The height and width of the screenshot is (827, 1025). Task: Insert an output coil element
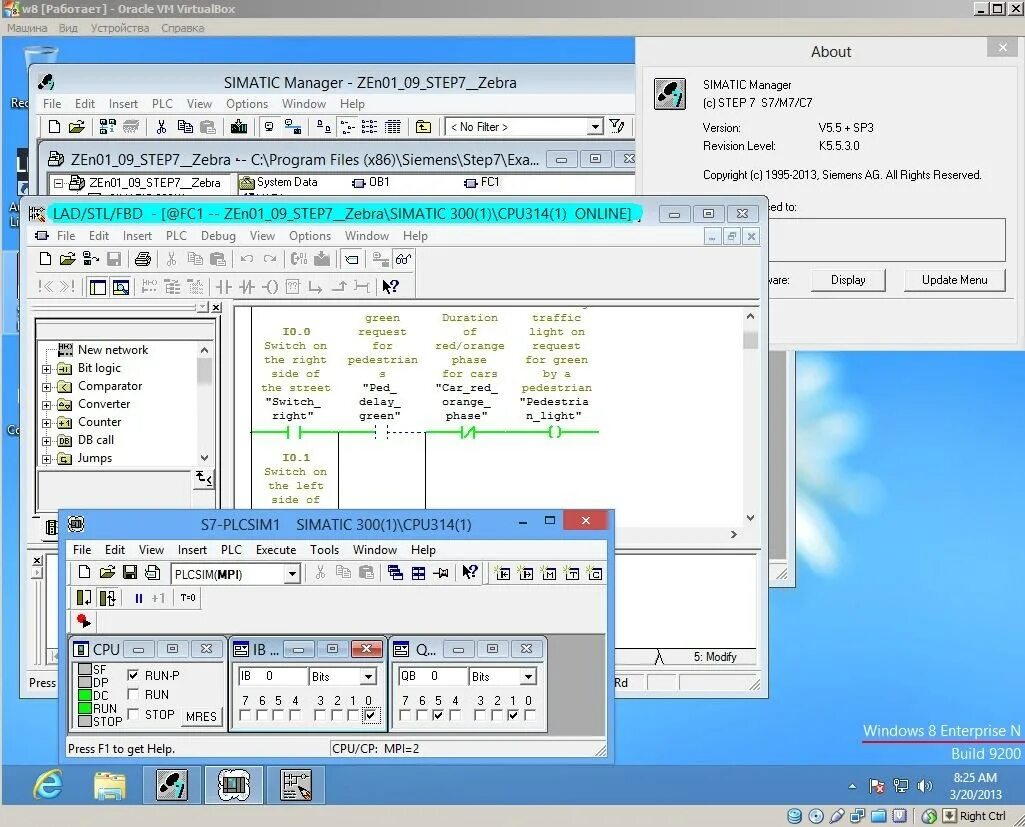click(x=270, y=286)
